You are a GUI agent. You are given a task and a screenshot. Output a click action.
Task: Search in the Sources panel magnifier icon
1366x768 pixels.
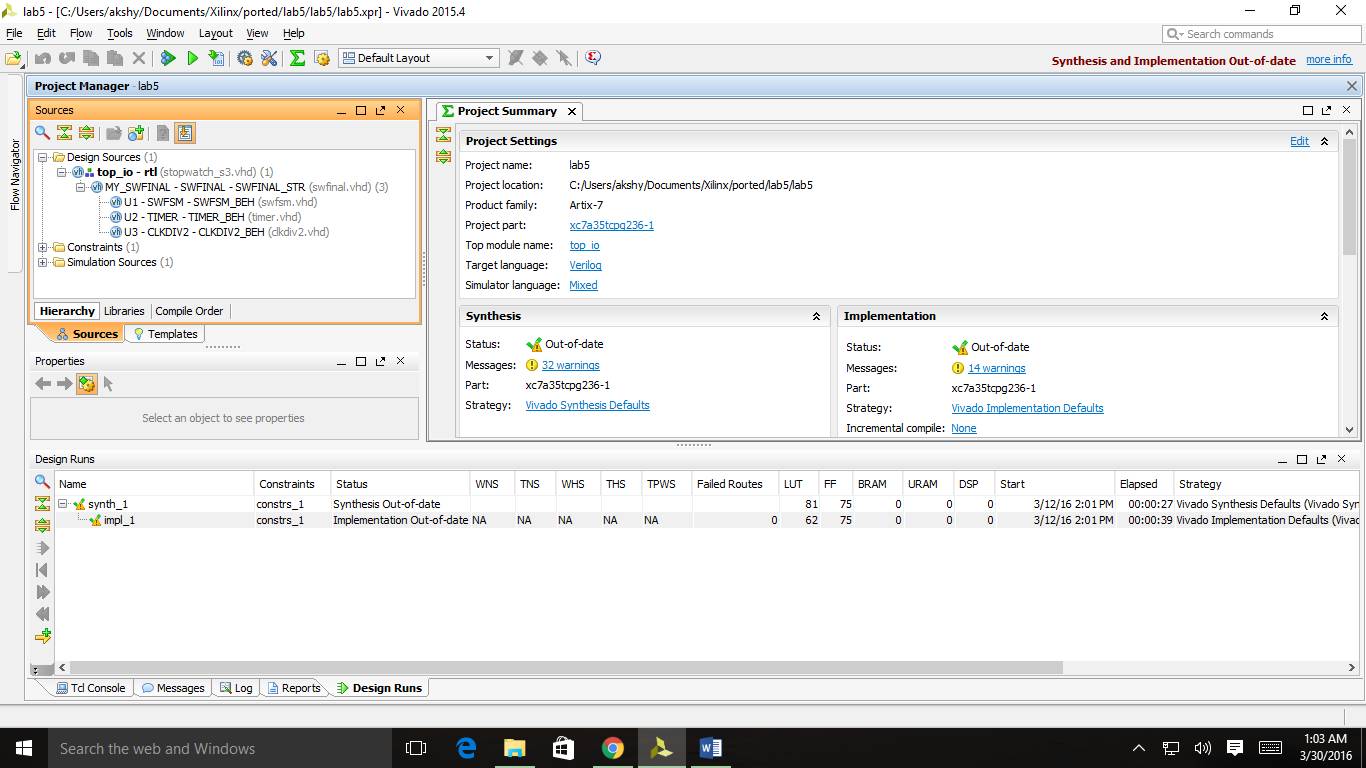(x=42, y=132)
